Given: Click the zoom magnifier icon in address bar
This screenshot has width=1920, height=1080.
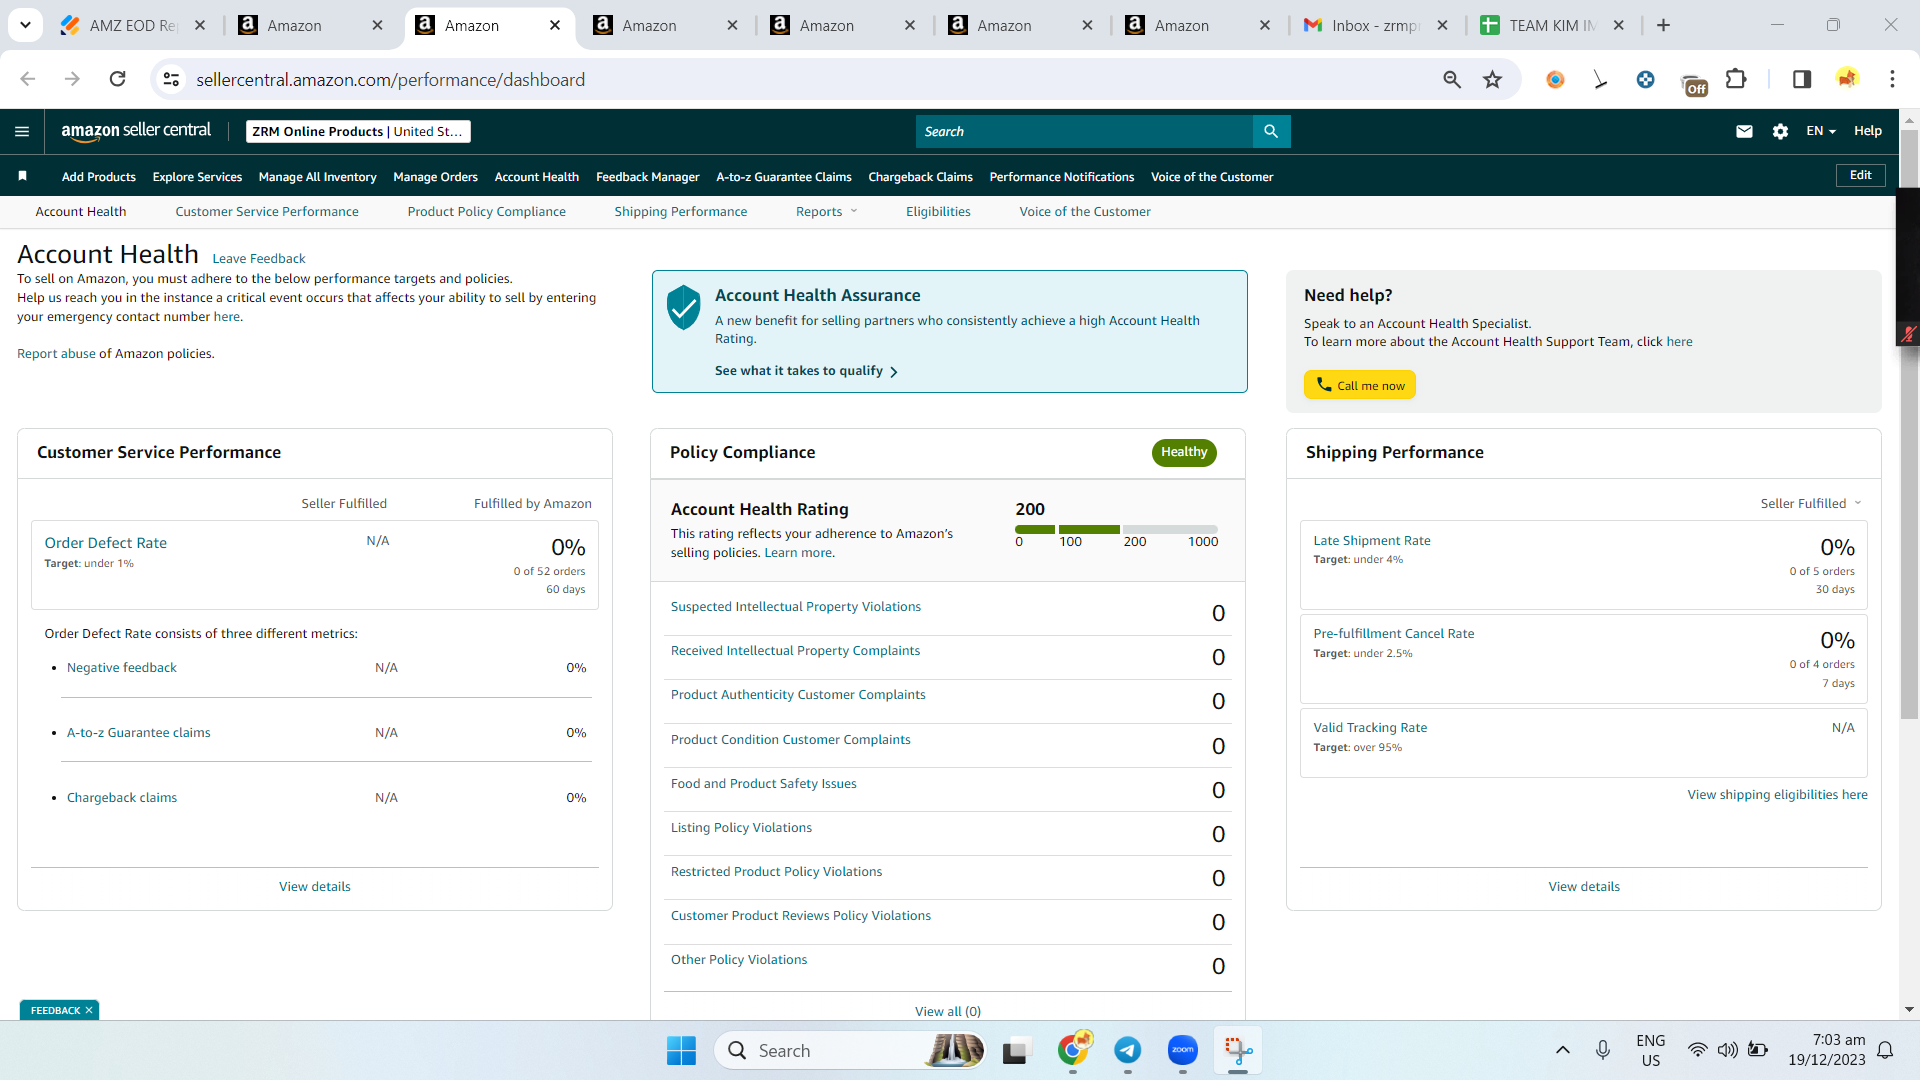Looking at the screenshot, I should pos(1452,79).
